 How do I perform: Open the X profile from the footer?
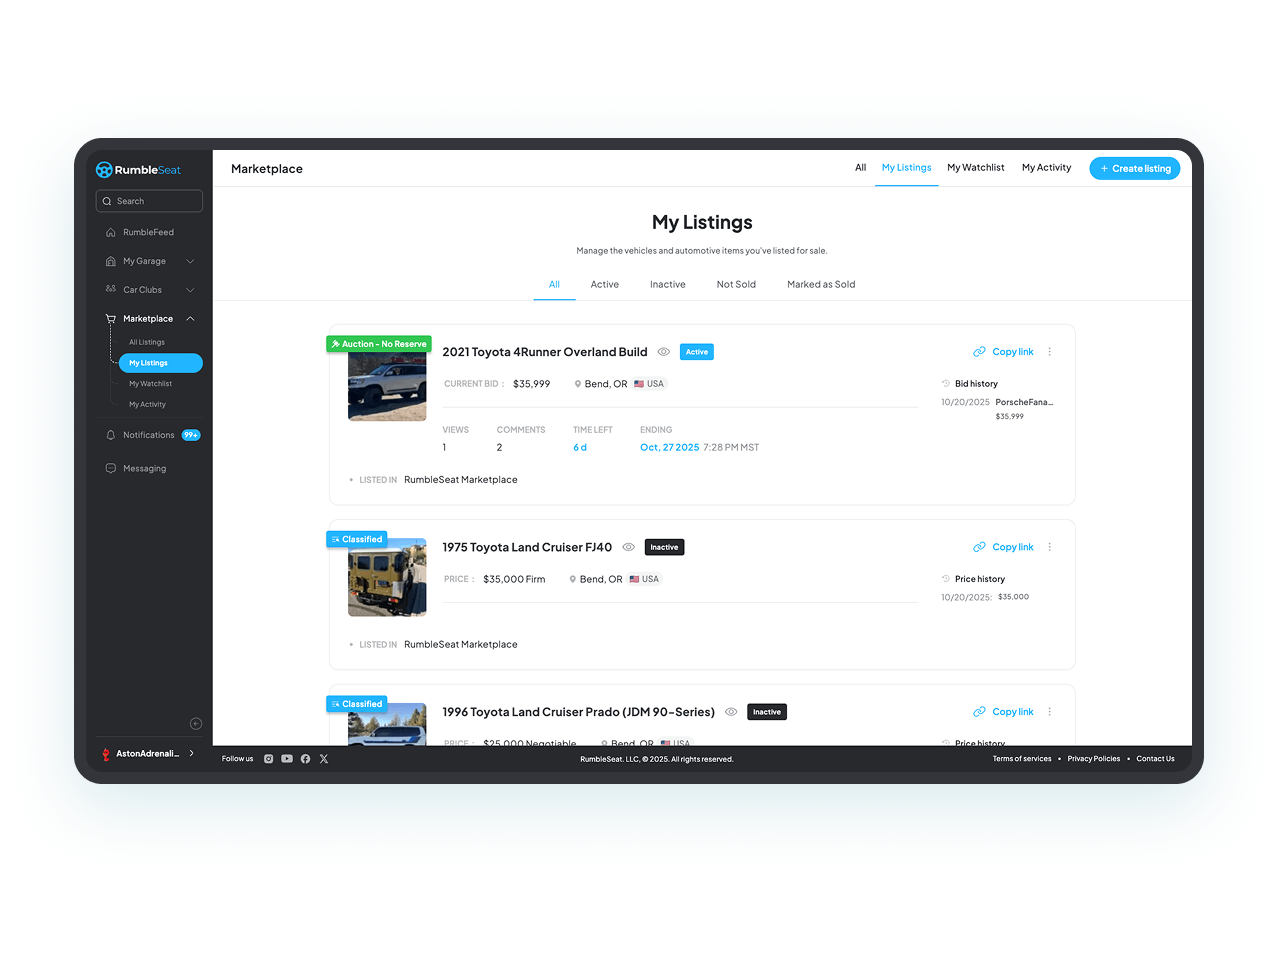click(323, 758)
